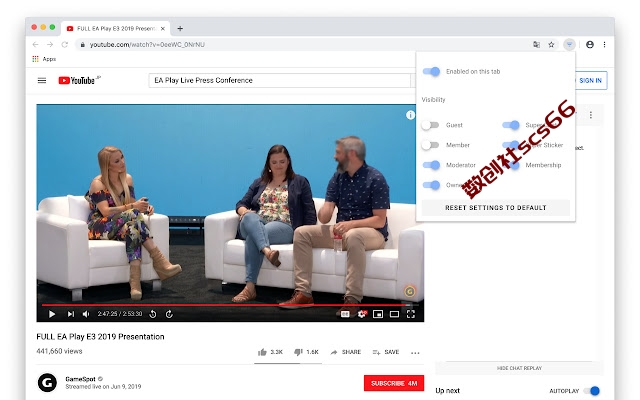This screenshot has height=400, width=640.
Task: Open the GameSpot channel avatar
Action: click(47, 383)
